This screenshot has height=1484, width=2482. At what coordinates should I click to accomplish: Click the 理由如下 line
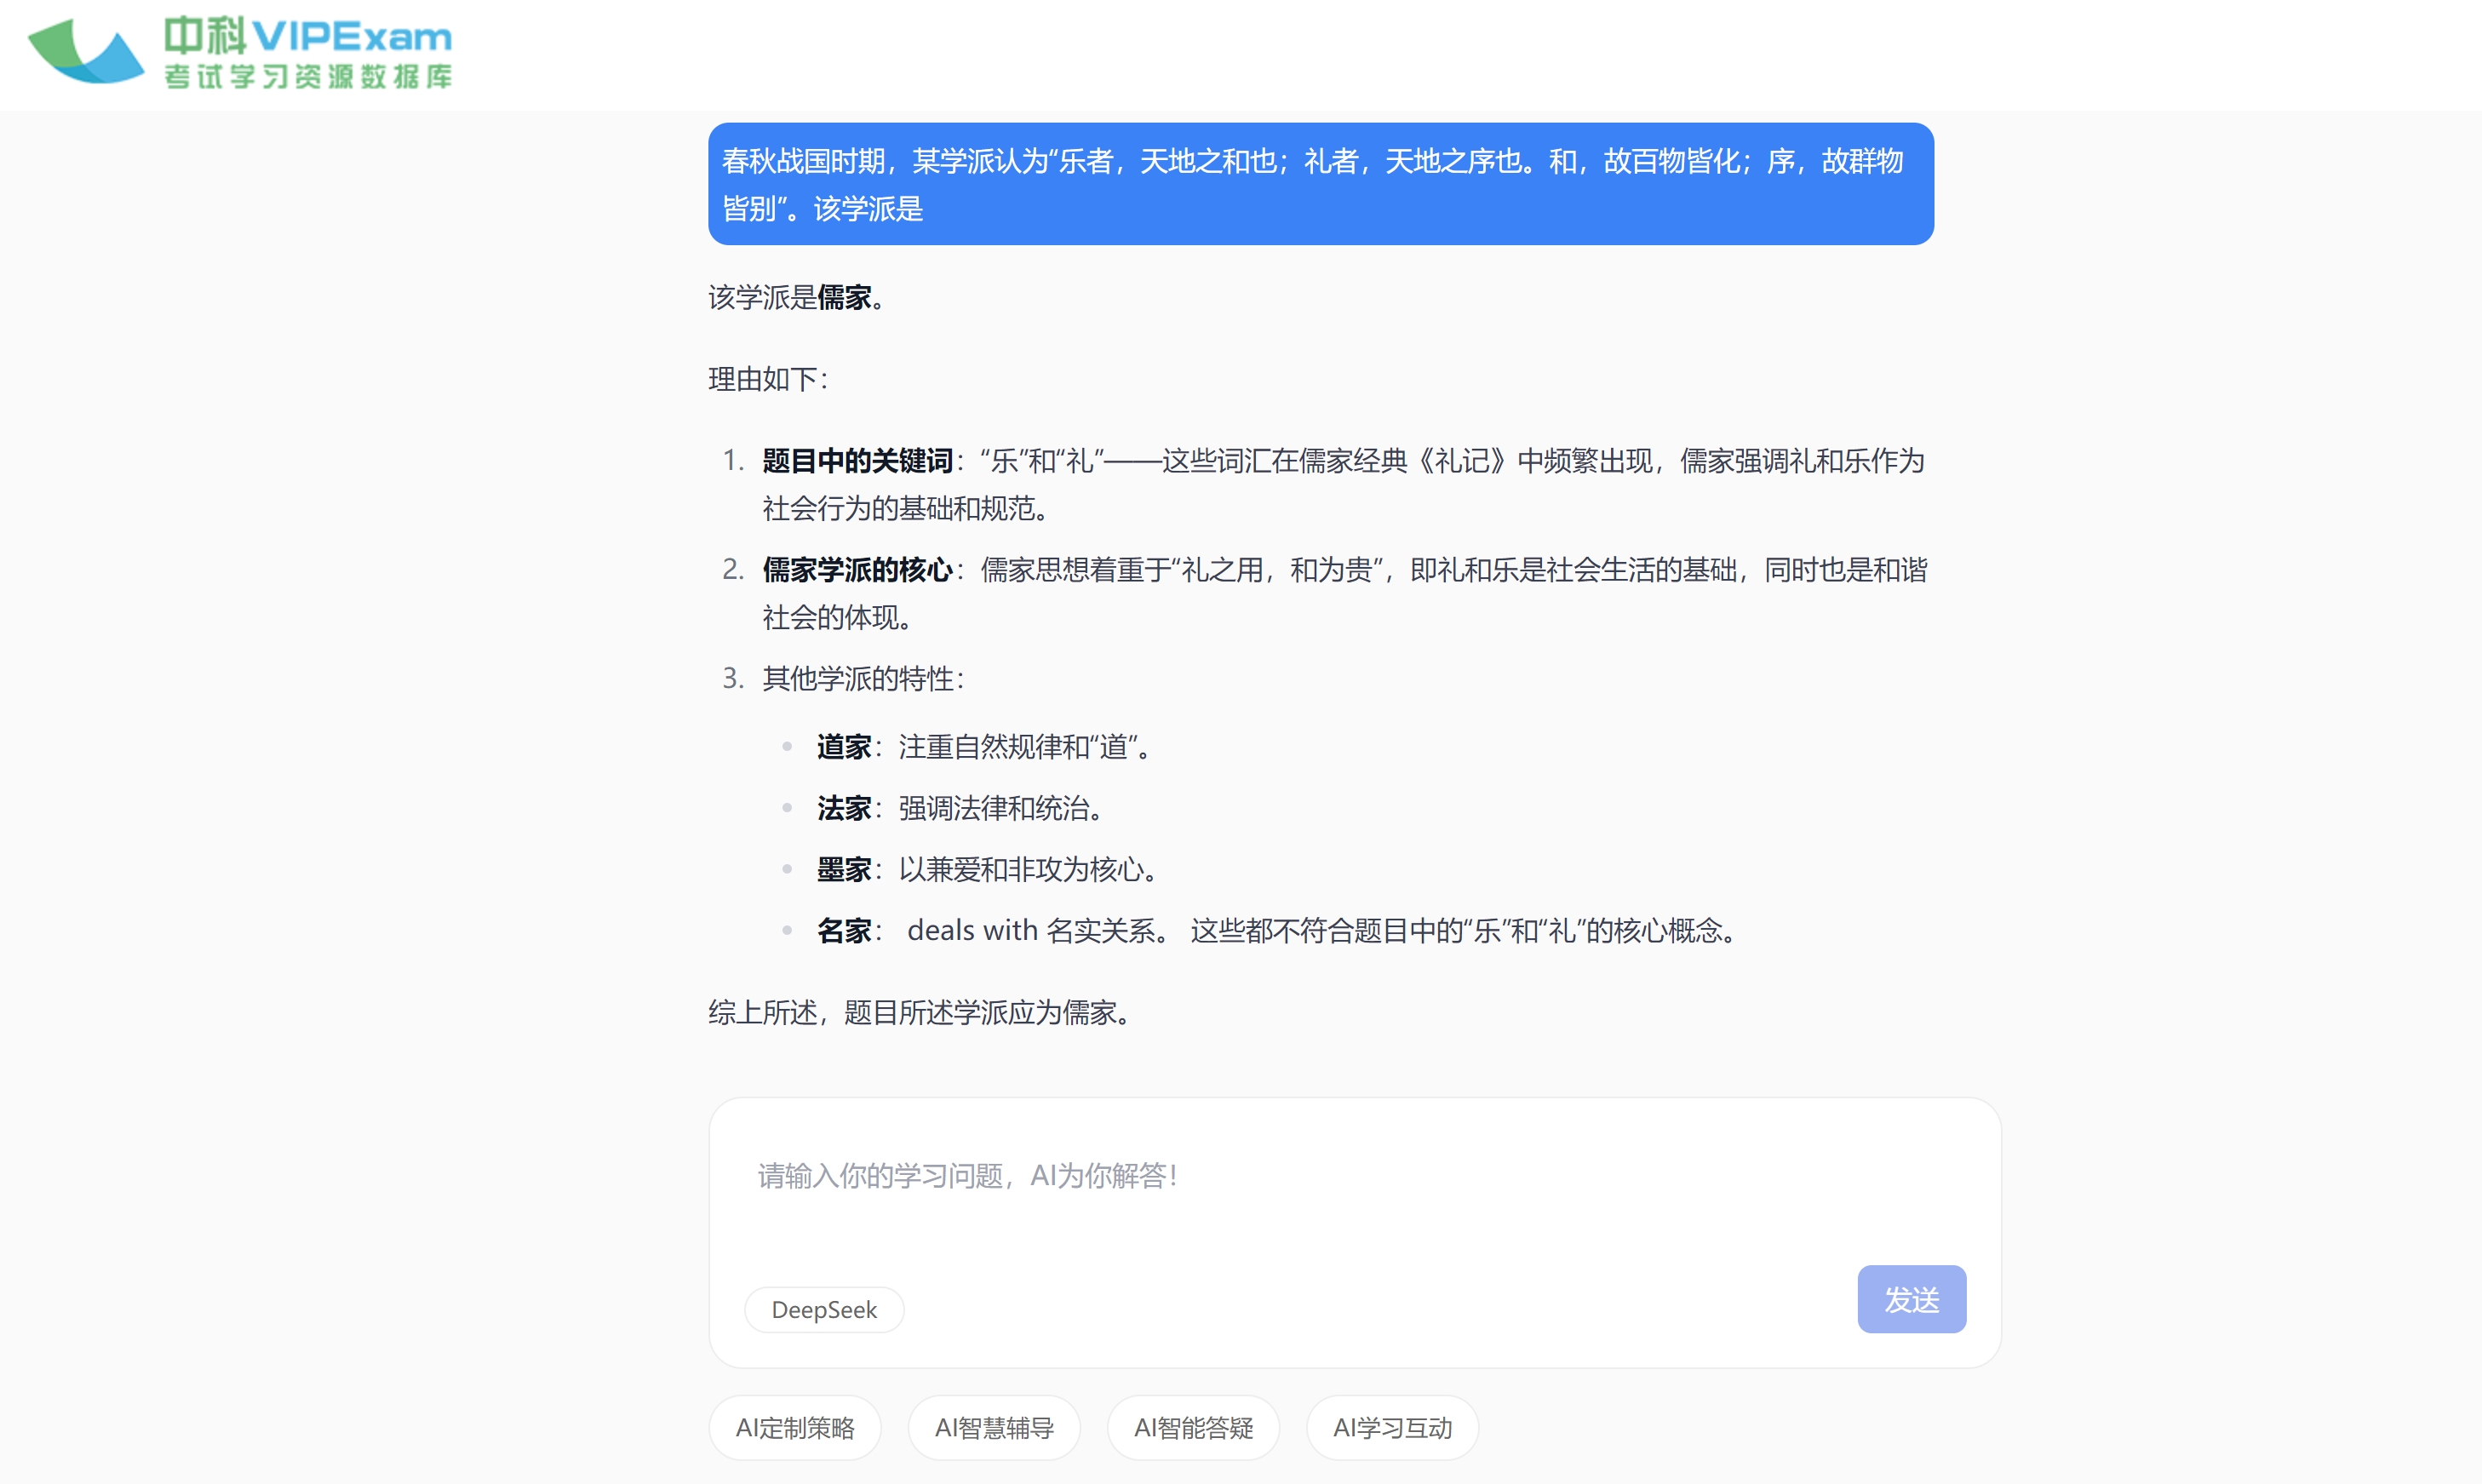coord(767,379)
